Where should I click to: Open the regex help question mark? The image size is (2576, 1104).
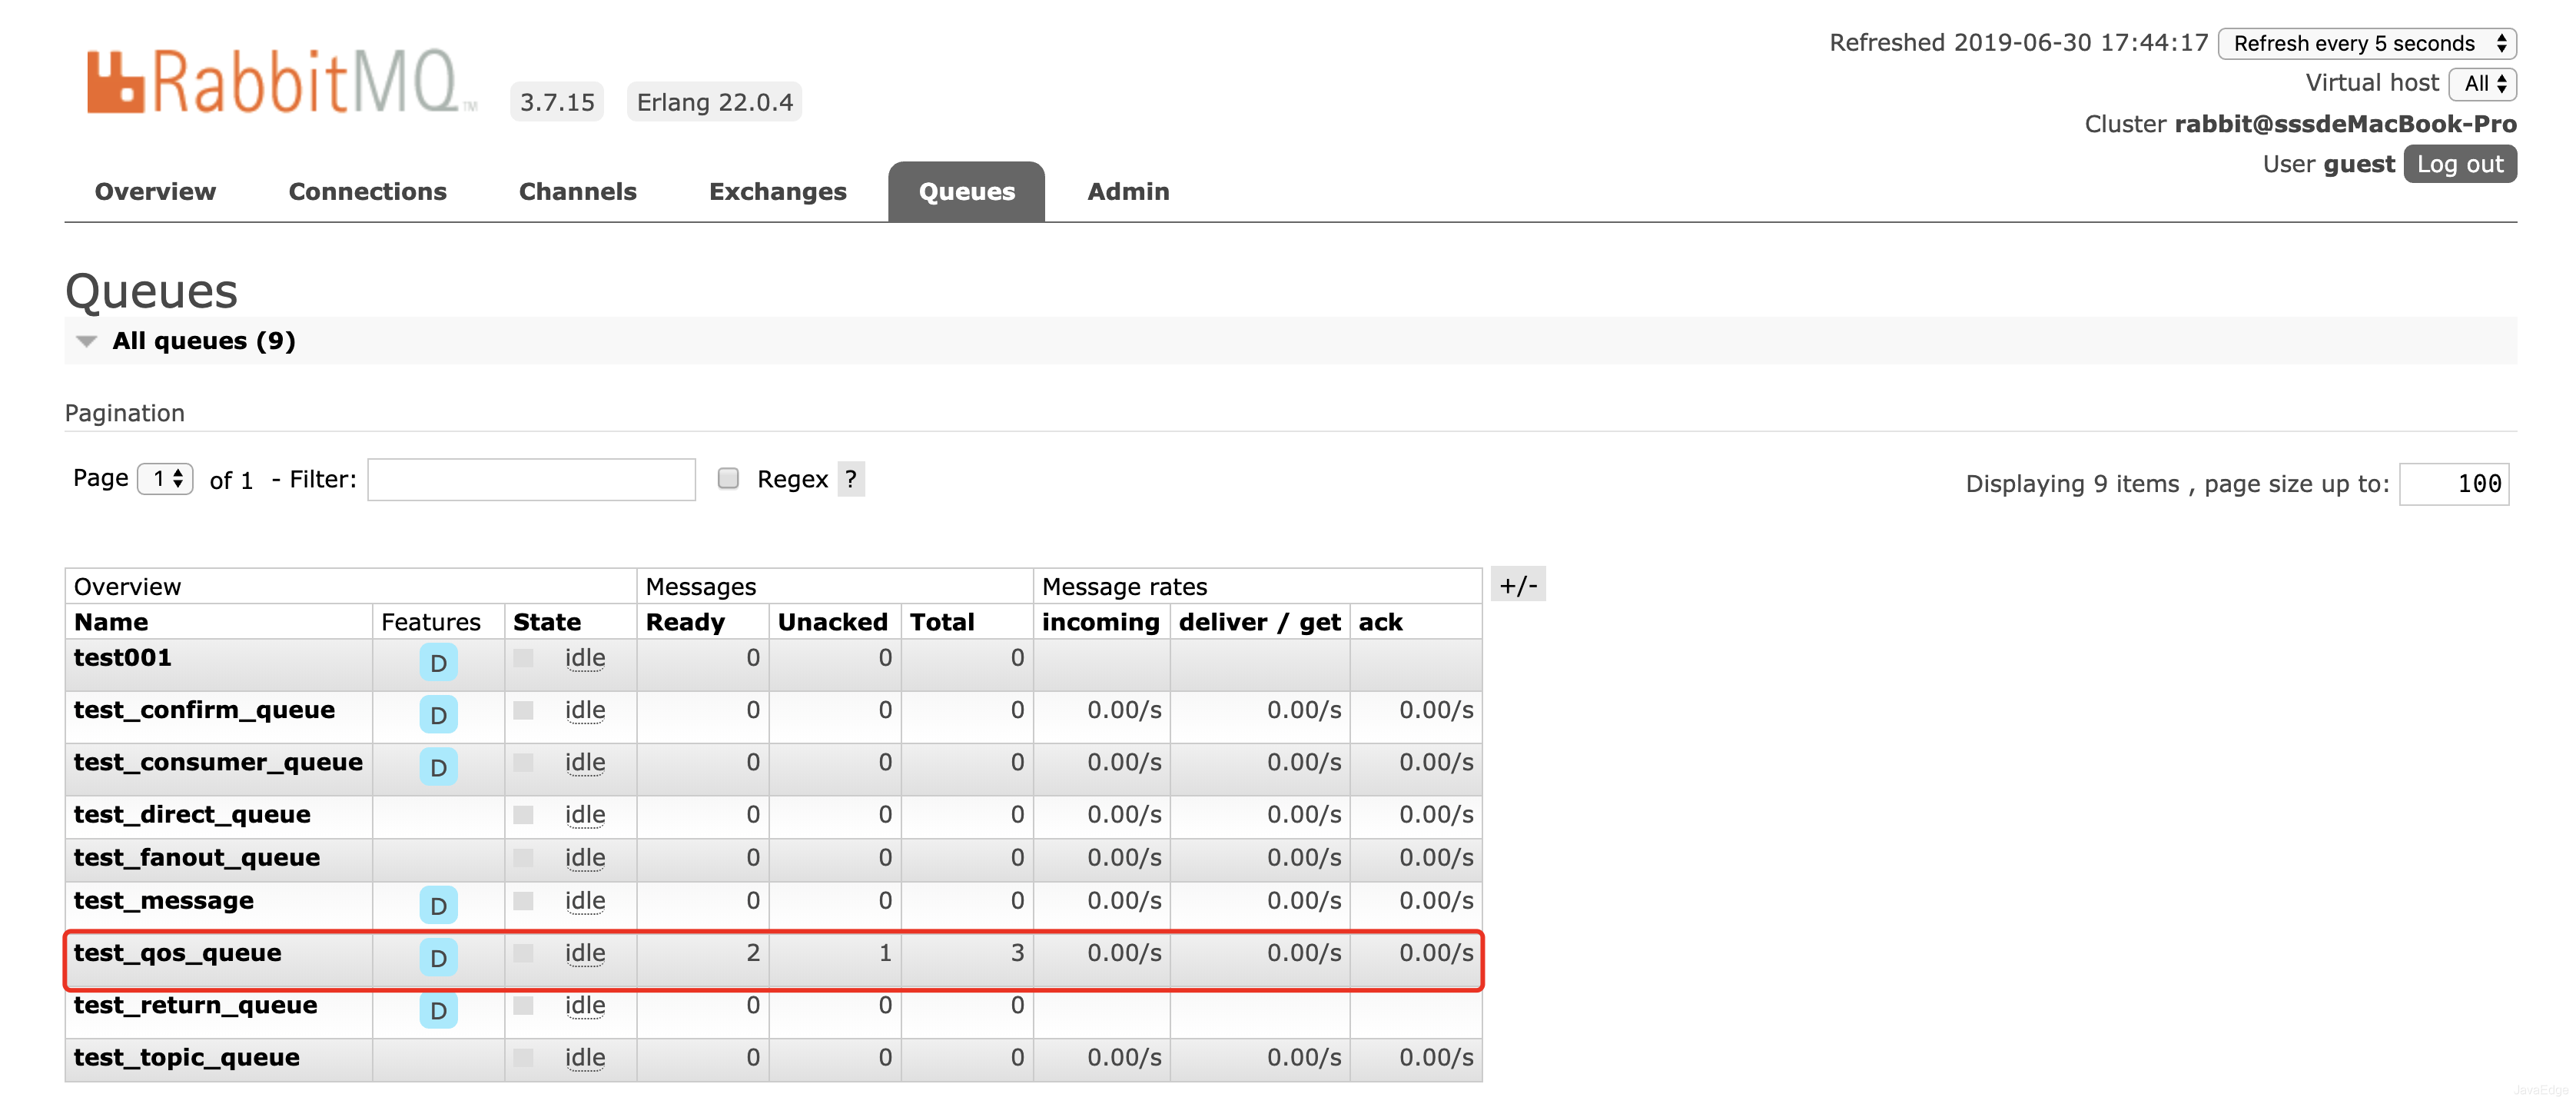[850, 479]
